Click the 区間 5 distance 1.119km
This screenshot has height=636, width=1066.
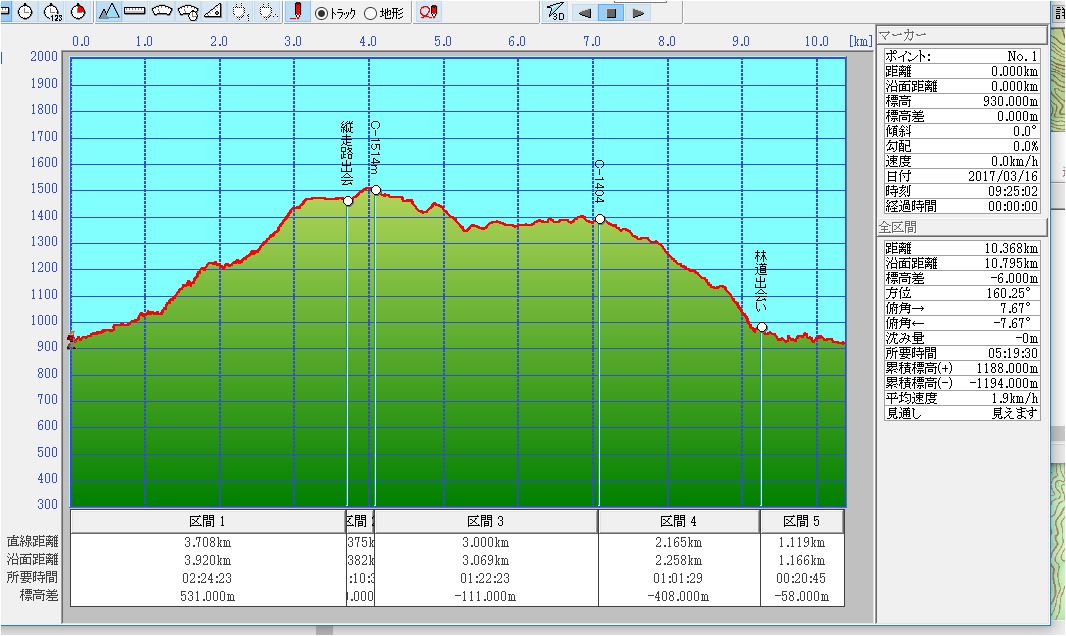pos(802,542)
